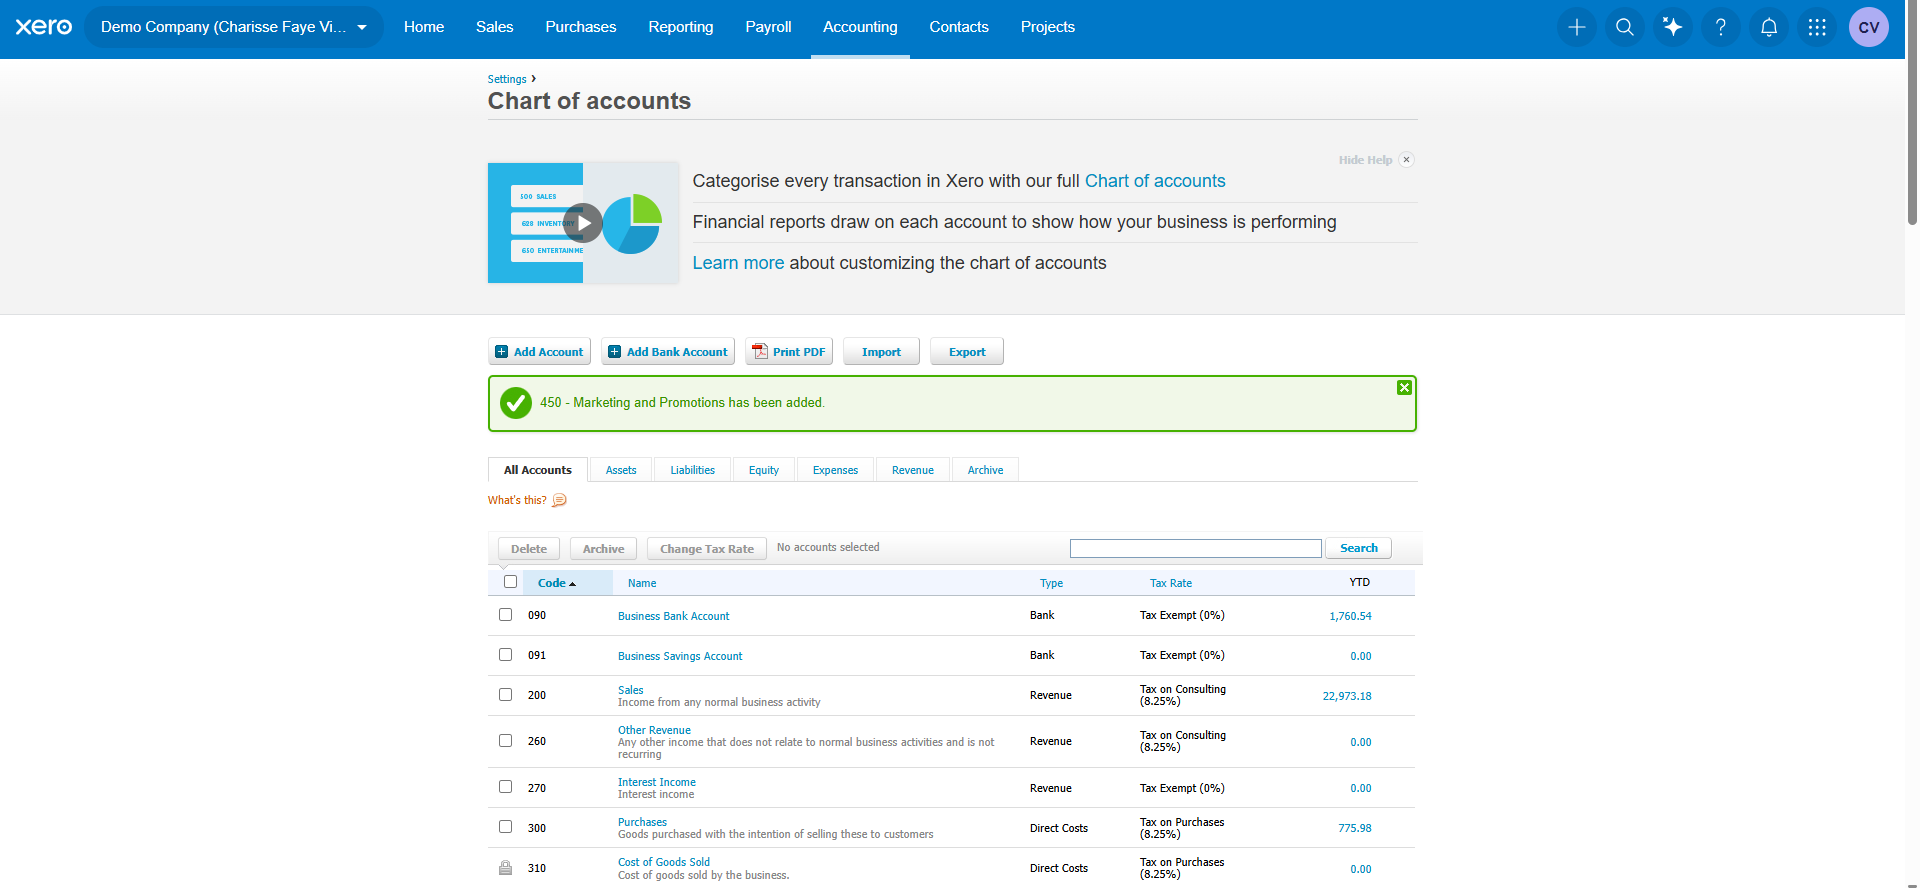Click the account search input field
This screenshot has width=1920, height=888.
1195,548
